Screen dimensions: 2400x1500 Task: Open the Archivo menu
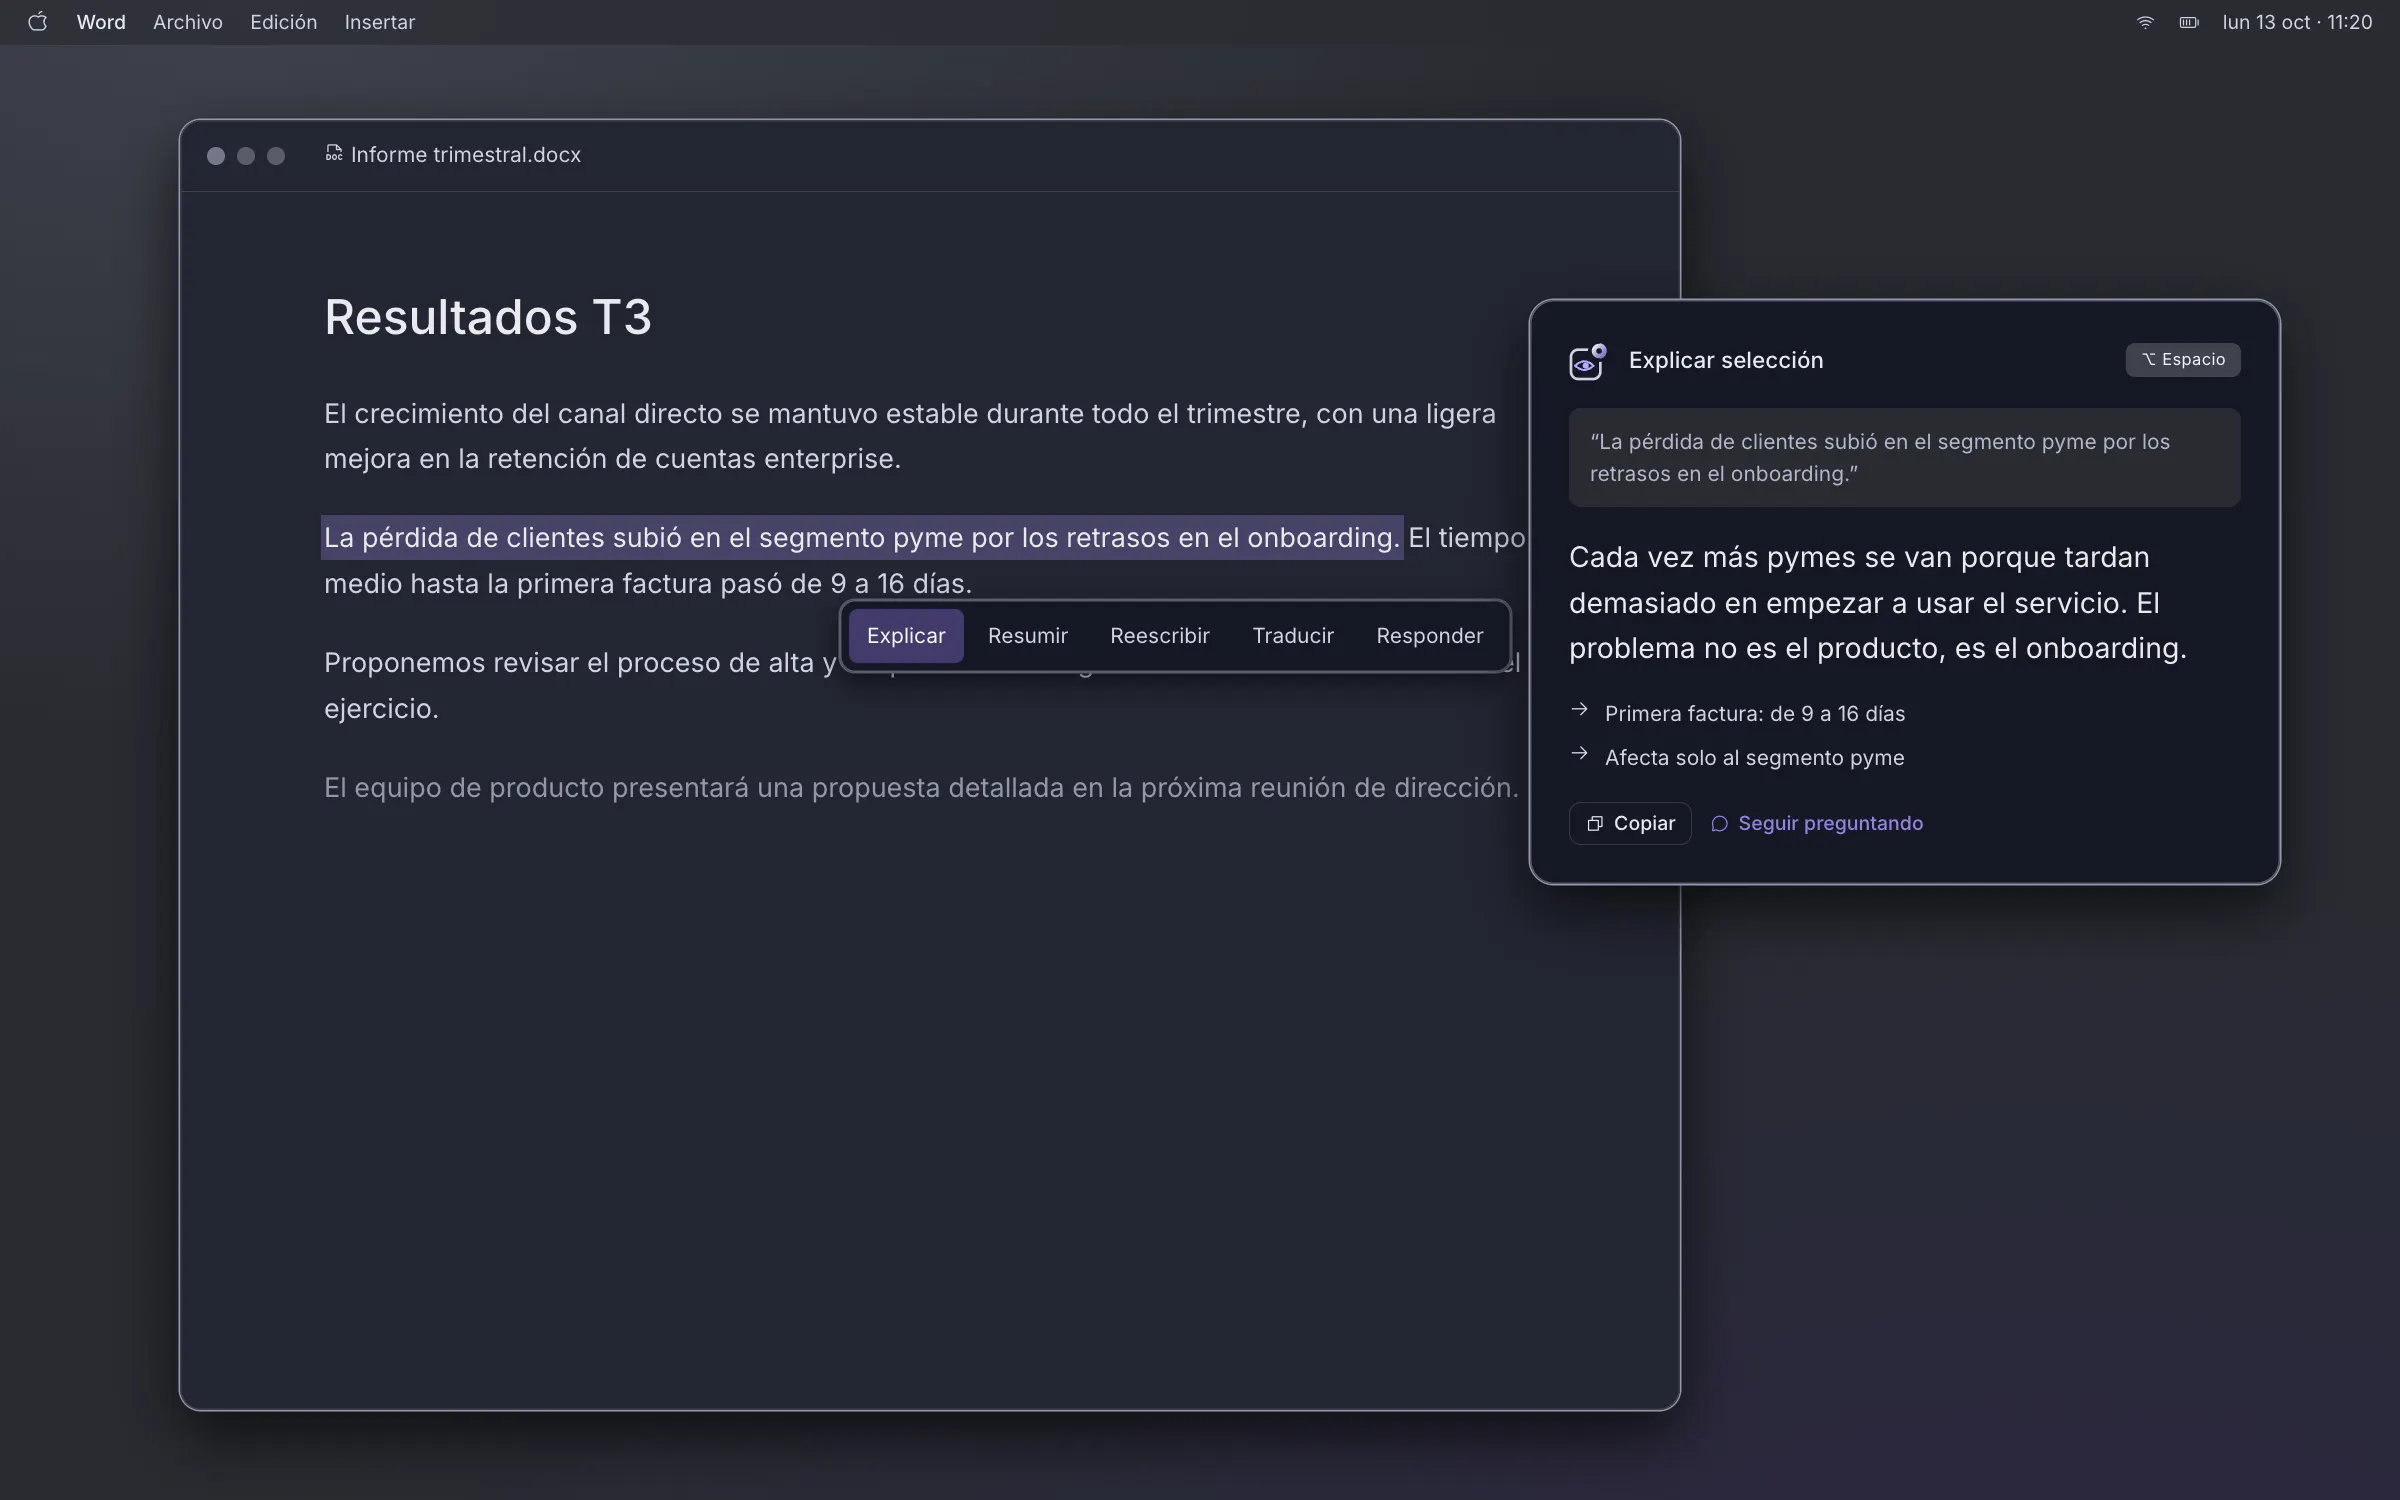pos(188,22)
